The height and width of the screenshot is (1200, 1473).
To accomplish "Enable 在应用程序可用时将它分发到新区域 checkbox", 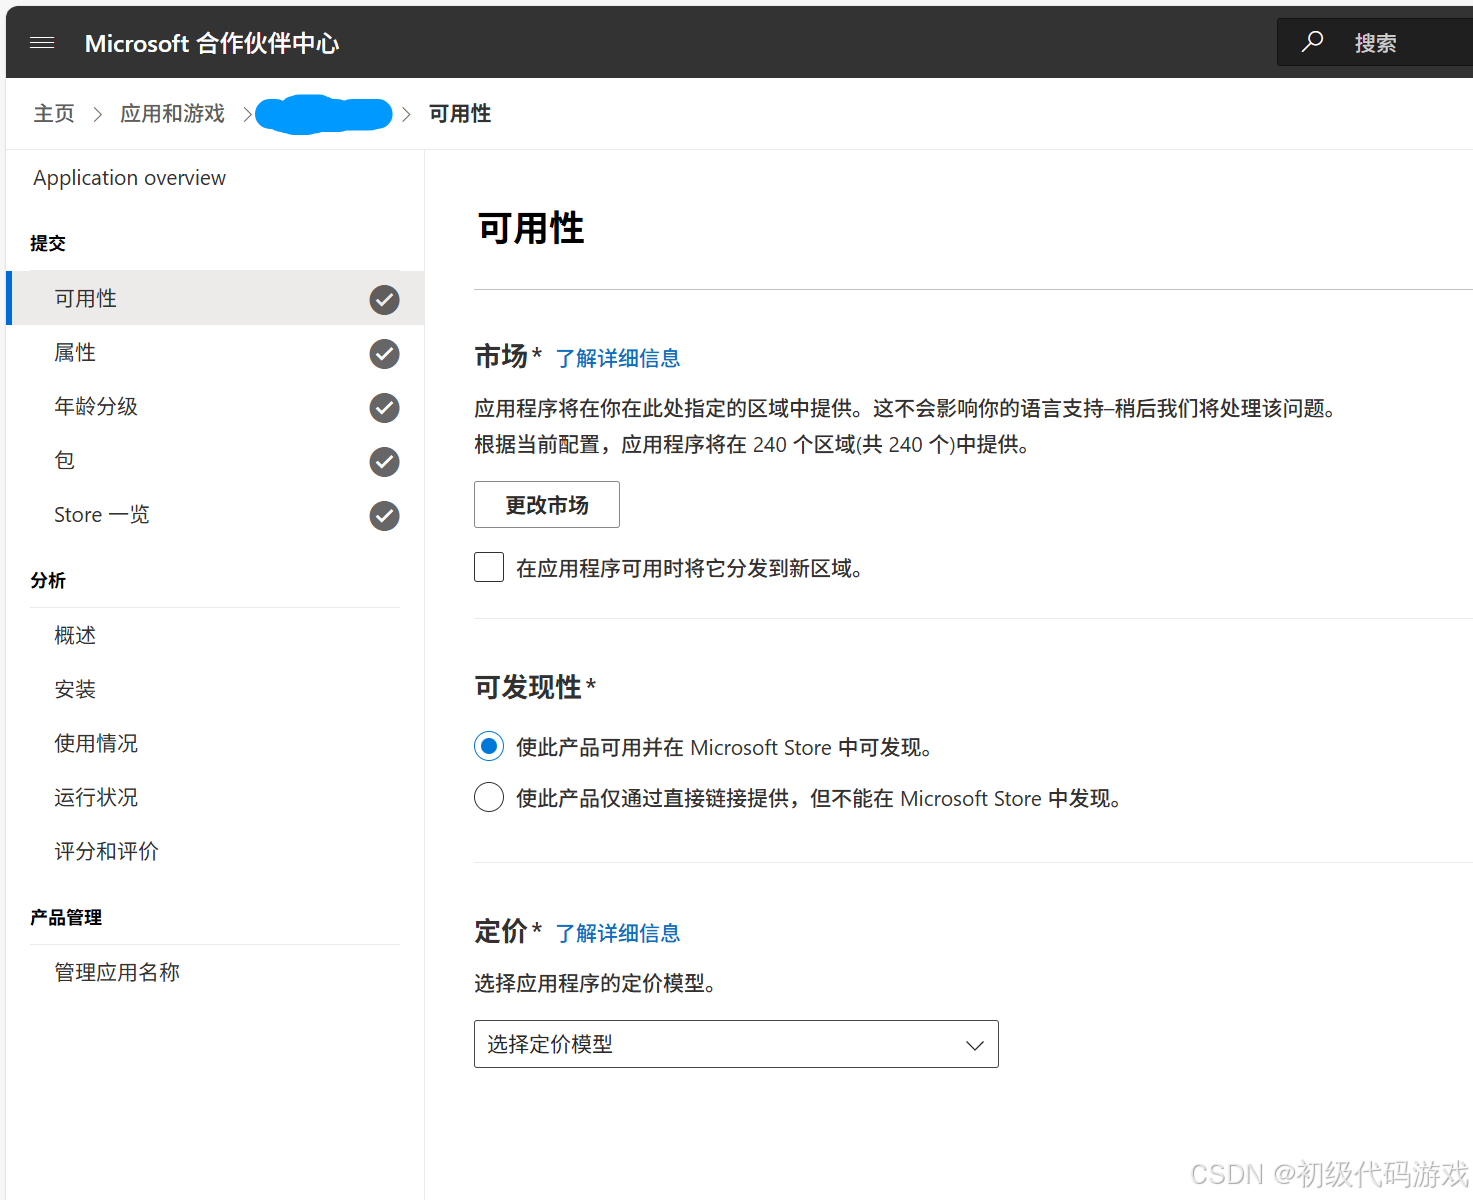I will pos(489,567).
